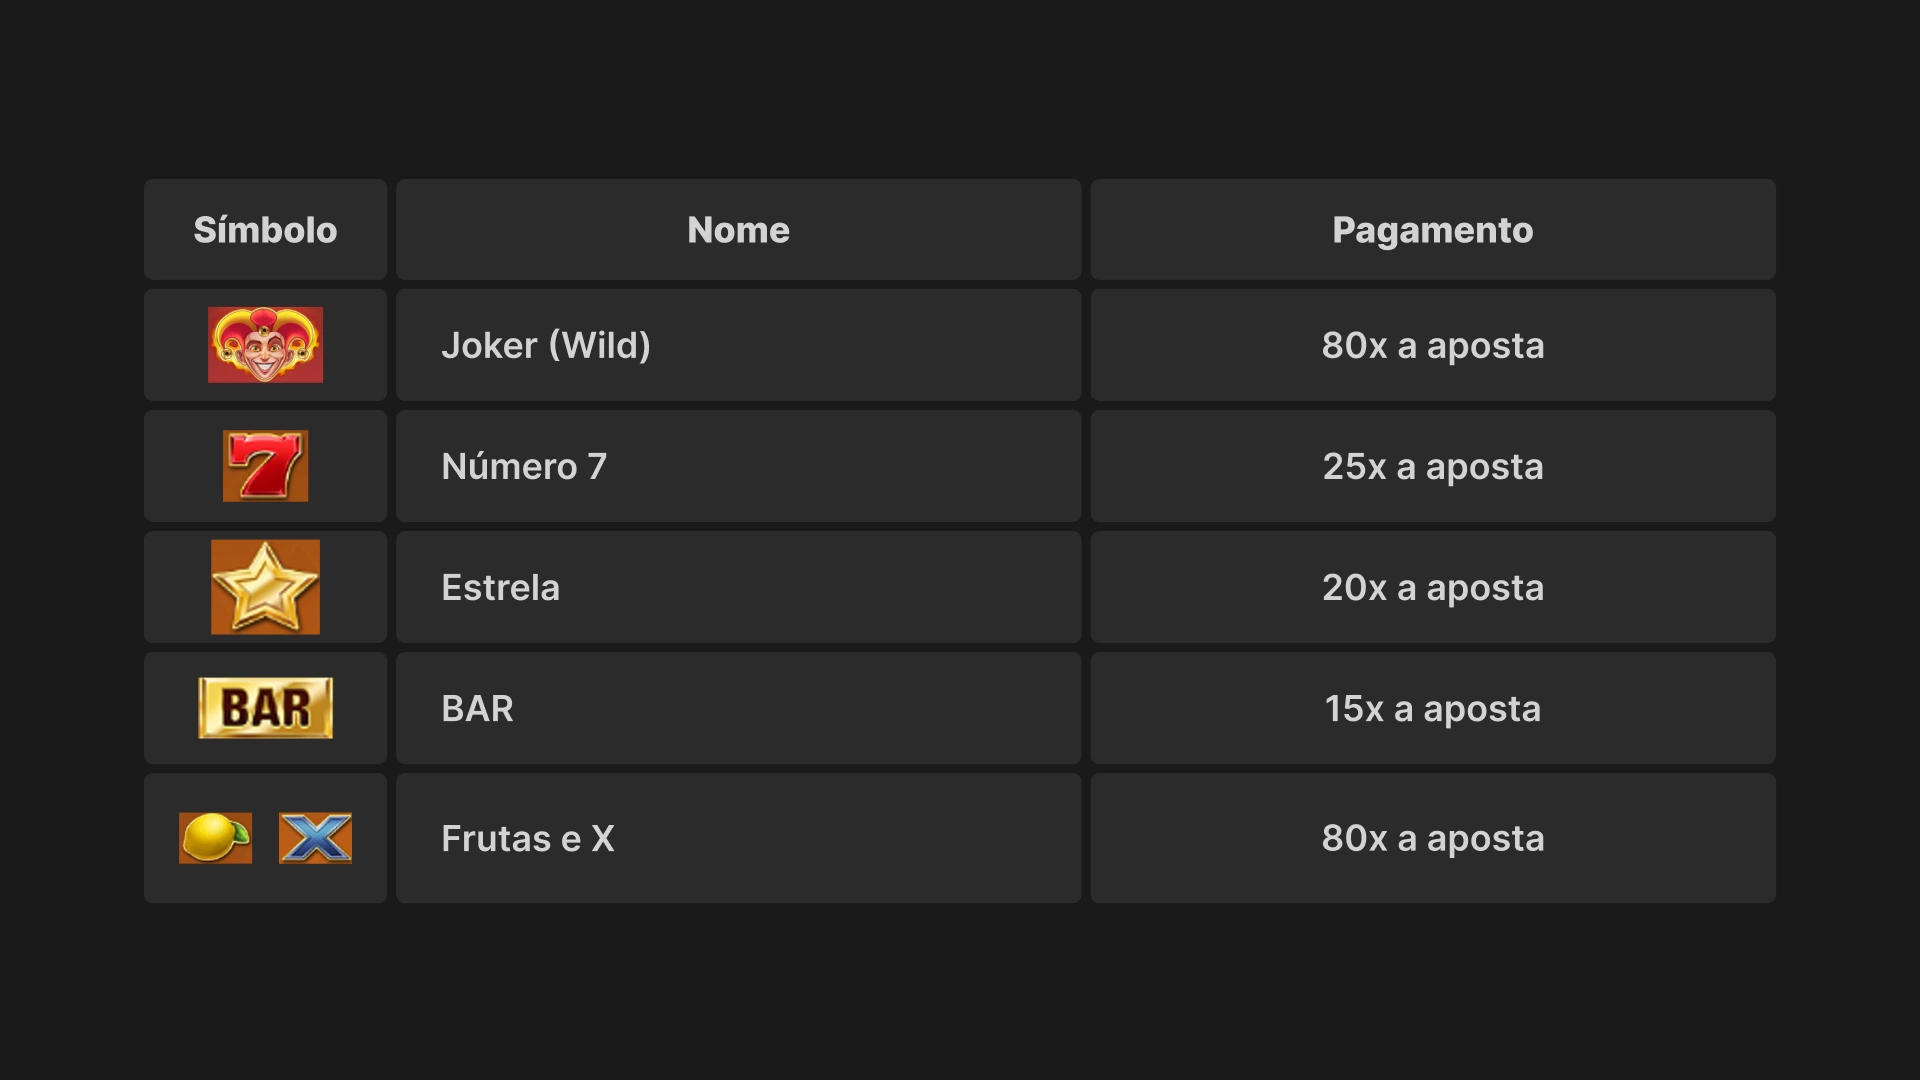Viewport: 1920px width, 1080px height.
Task: Select the Pagamento column header
Action: (1432, 230)
